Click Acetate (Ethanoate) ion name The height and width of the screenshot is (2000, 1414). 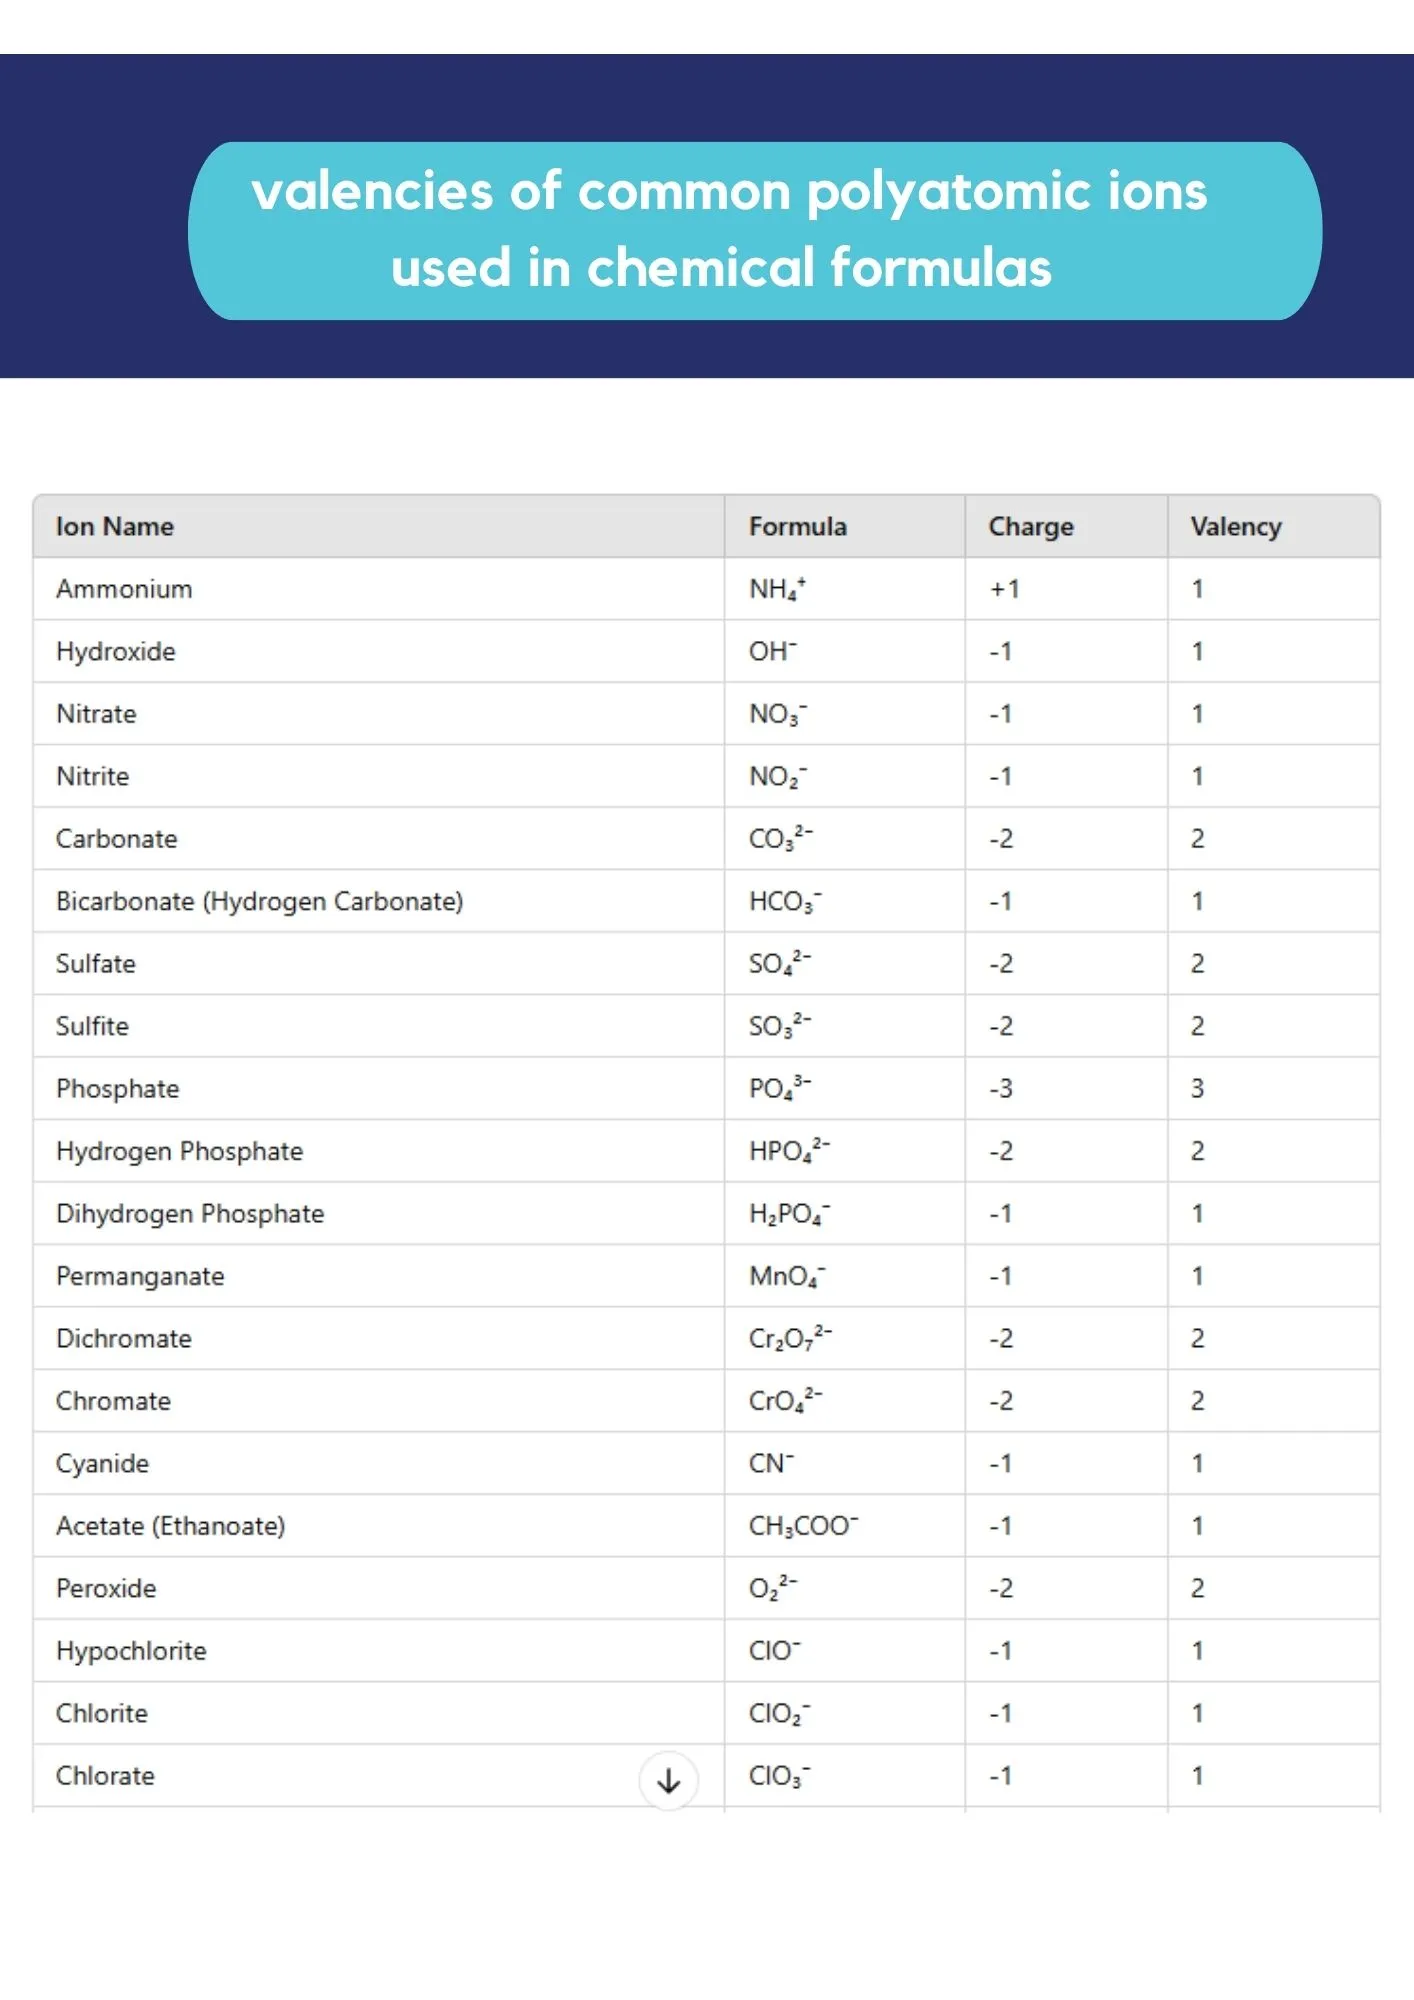[x=170, y=1526]
